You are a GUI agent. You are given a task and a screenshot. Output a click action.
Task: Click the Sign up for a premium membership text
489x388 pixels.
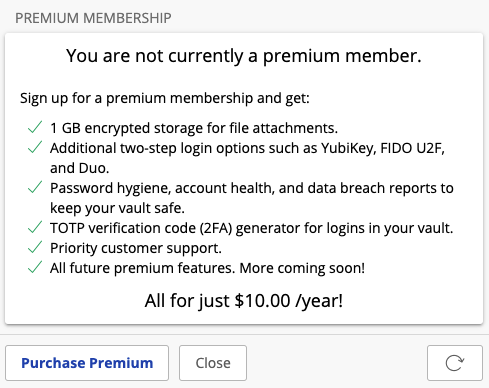(x=165, y=98)
